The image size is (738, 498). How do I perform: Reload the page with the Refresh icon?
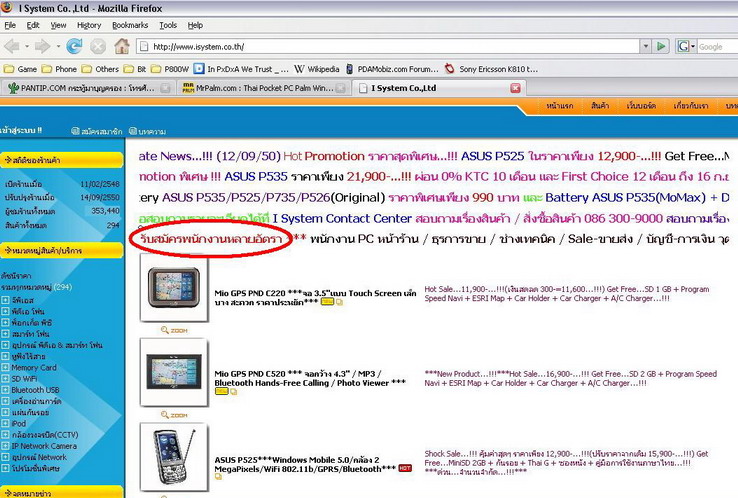click(x=74, y=46)
